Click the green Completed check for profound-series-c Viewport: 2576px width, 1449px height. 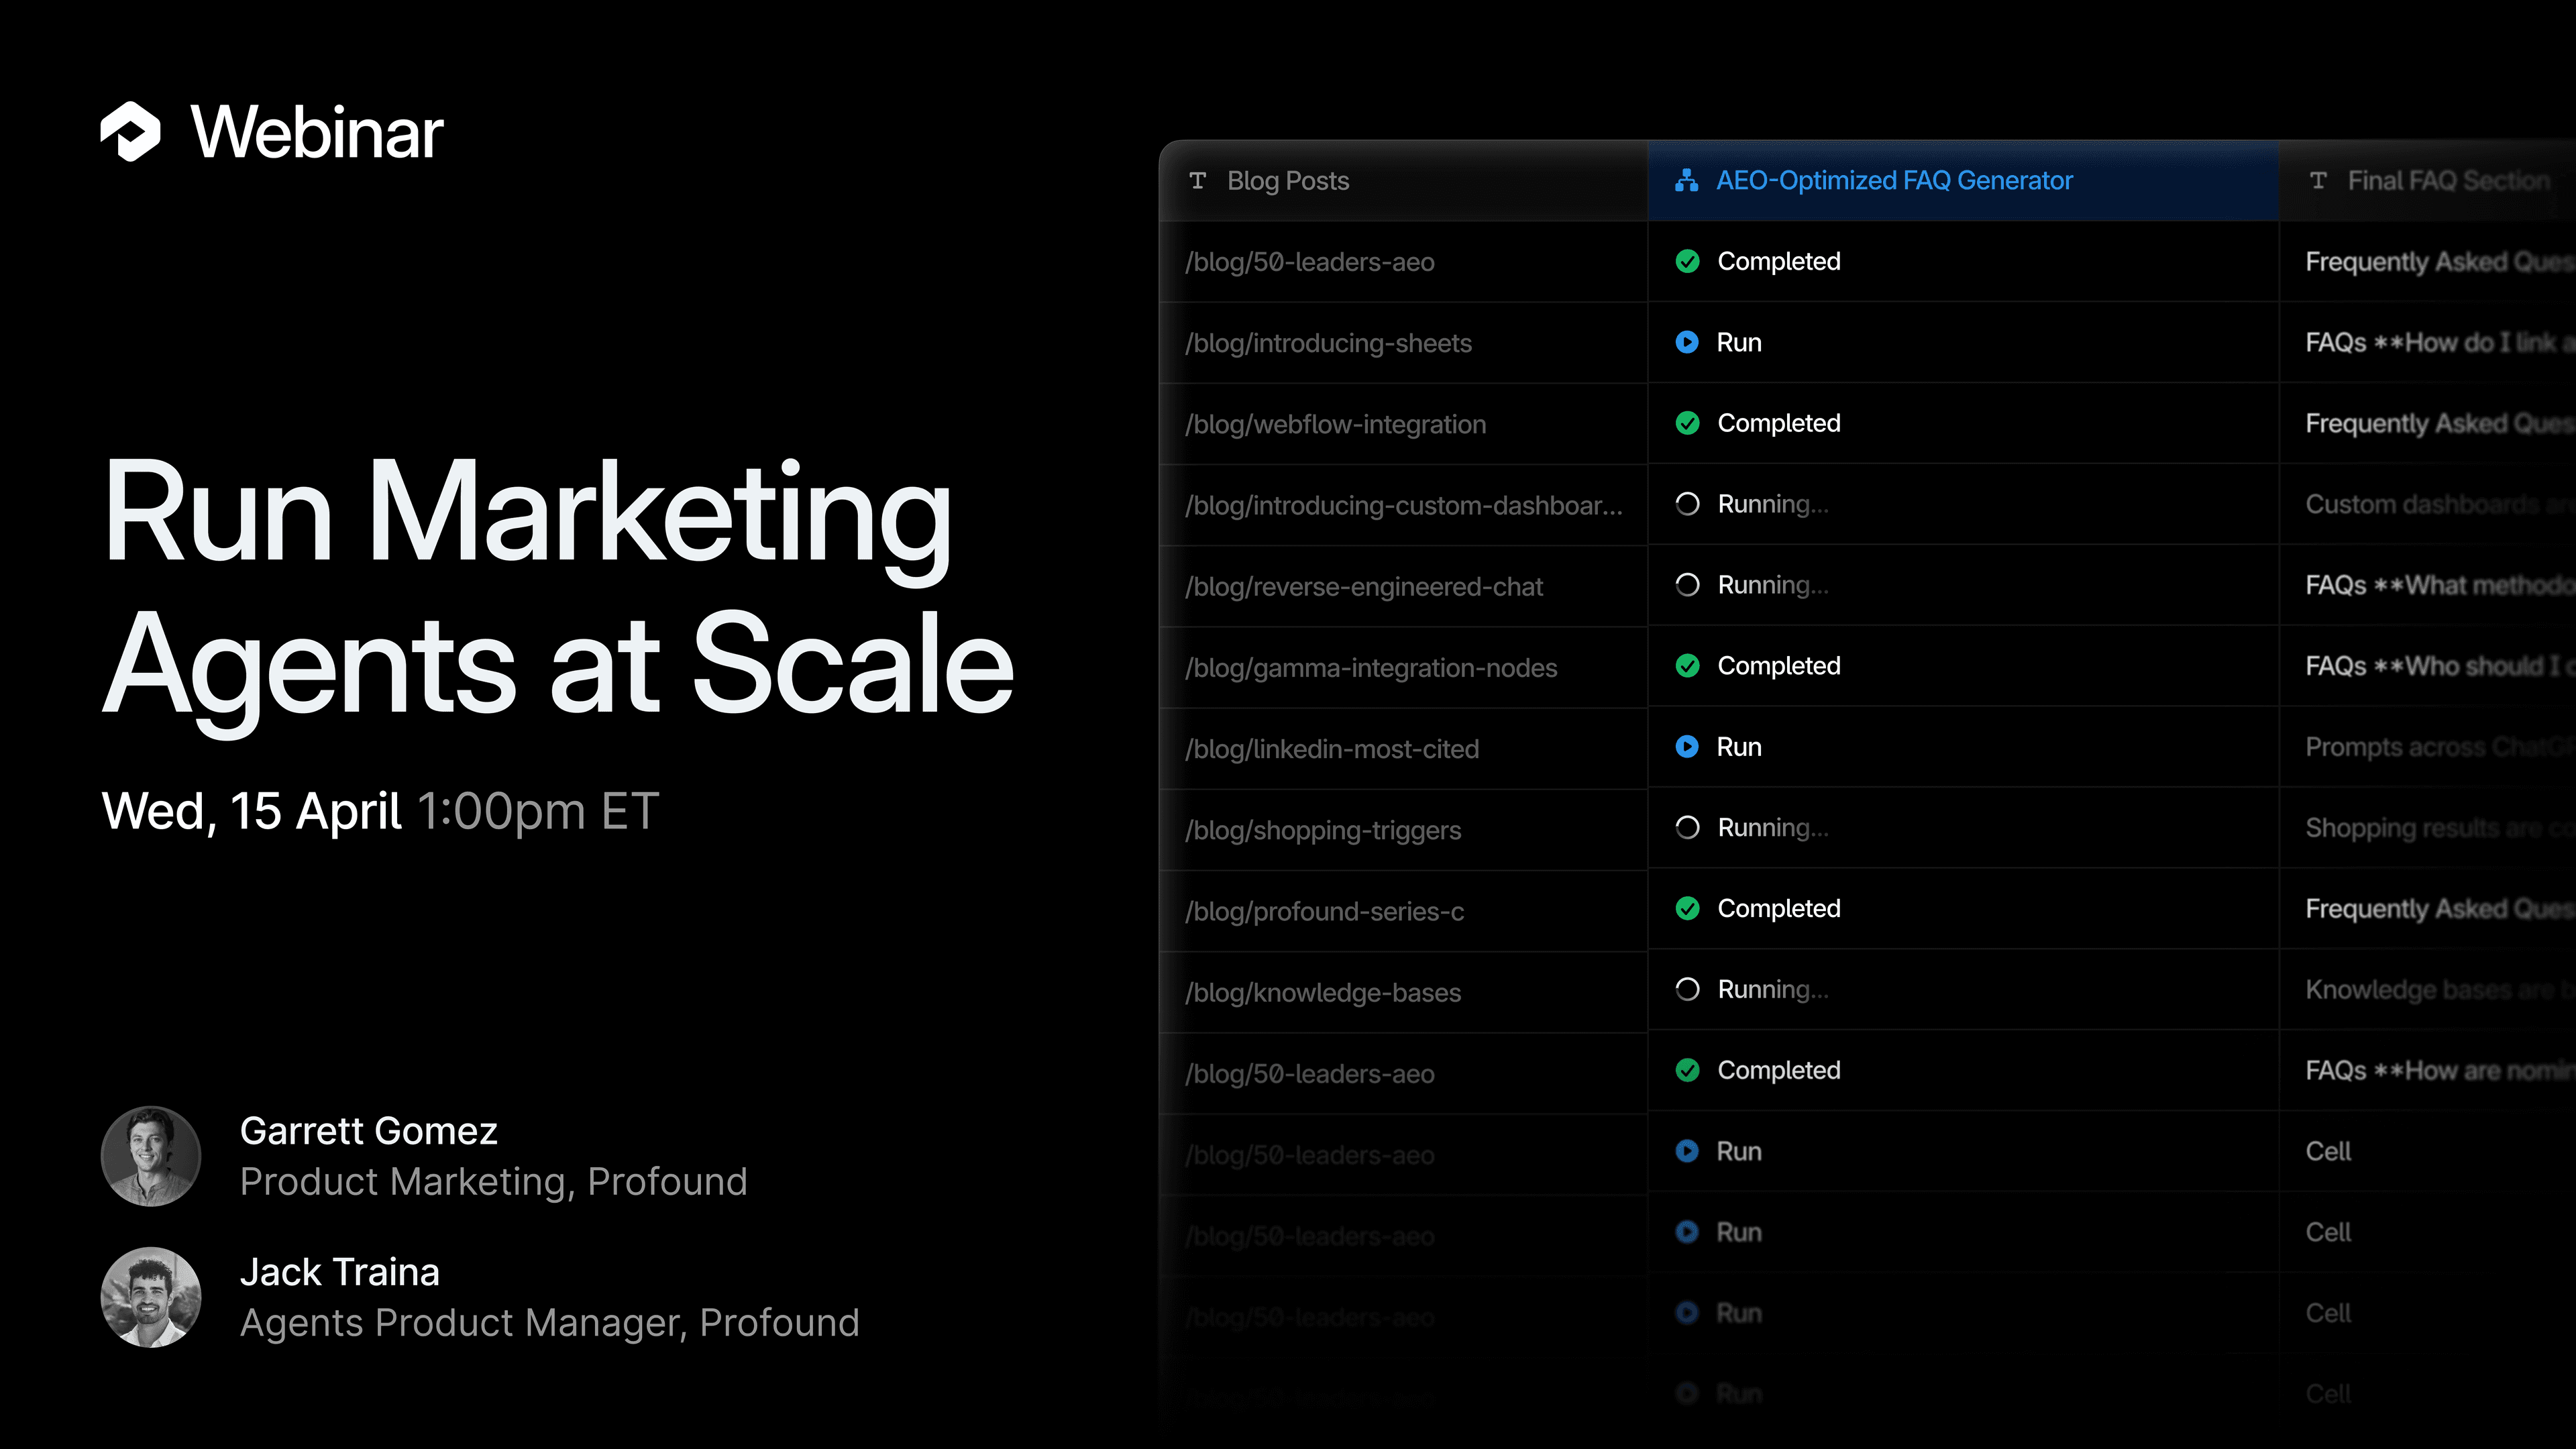[x=1687, y=909]
